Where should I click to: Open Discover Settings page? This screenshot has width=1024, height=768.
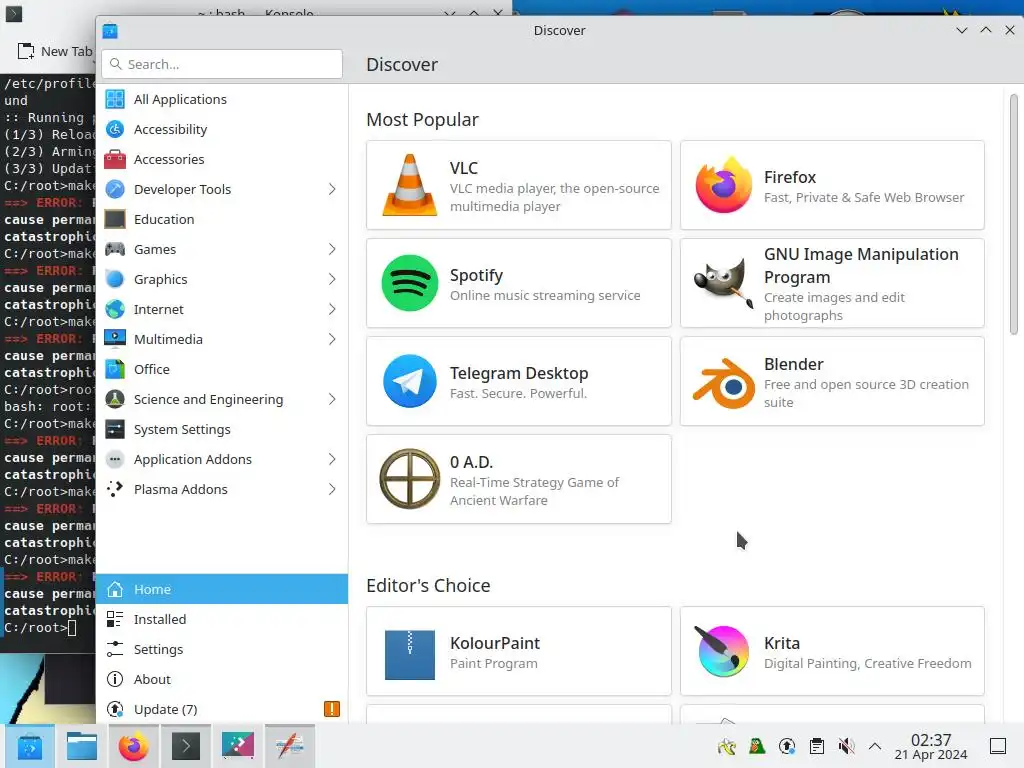[x=222, y=649]
